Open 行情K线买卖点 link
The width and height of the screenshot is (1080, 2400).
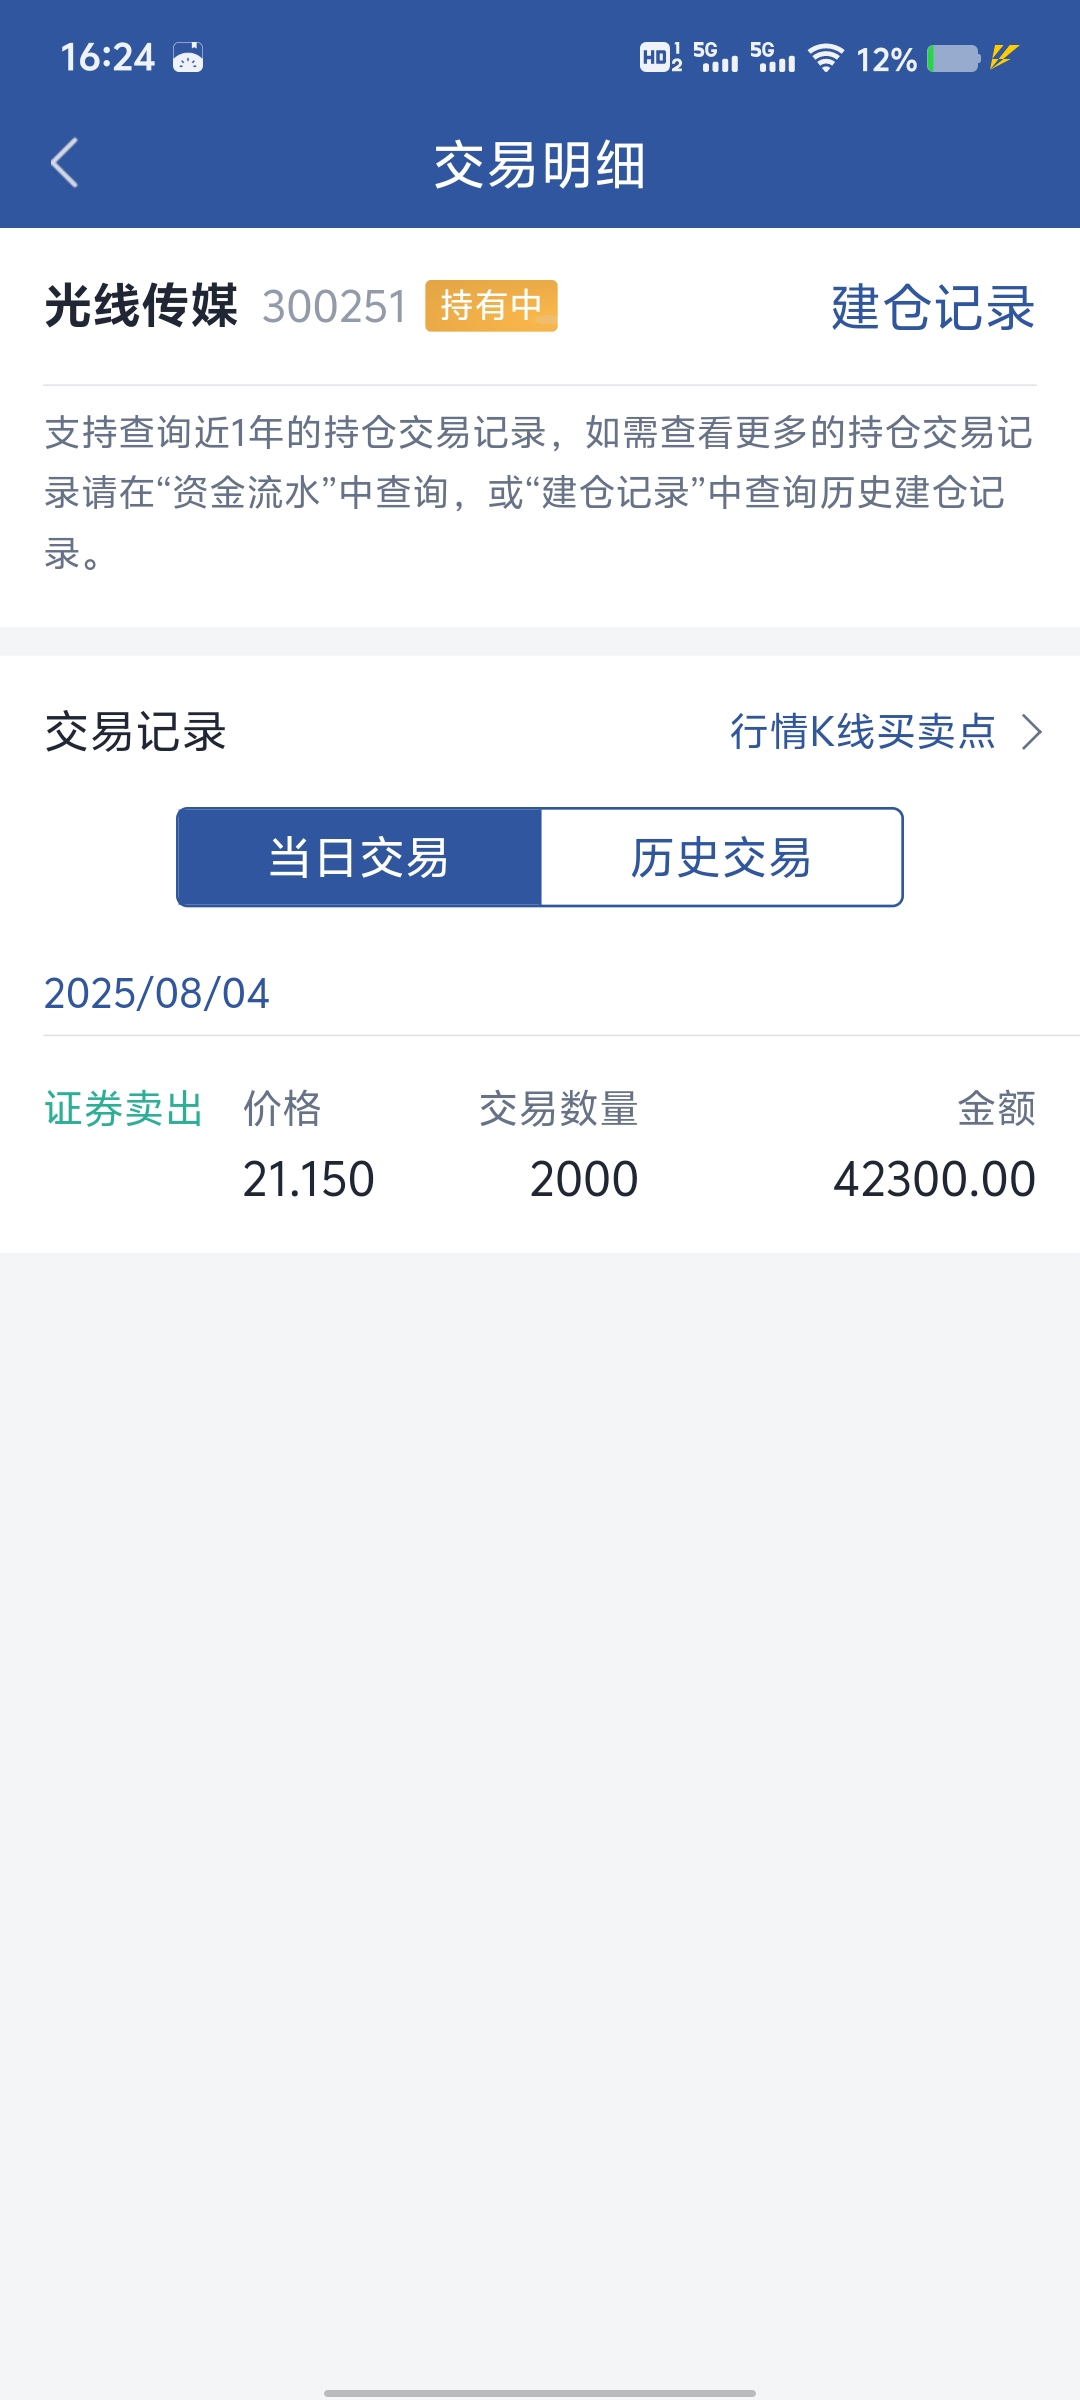pos(862,732)
